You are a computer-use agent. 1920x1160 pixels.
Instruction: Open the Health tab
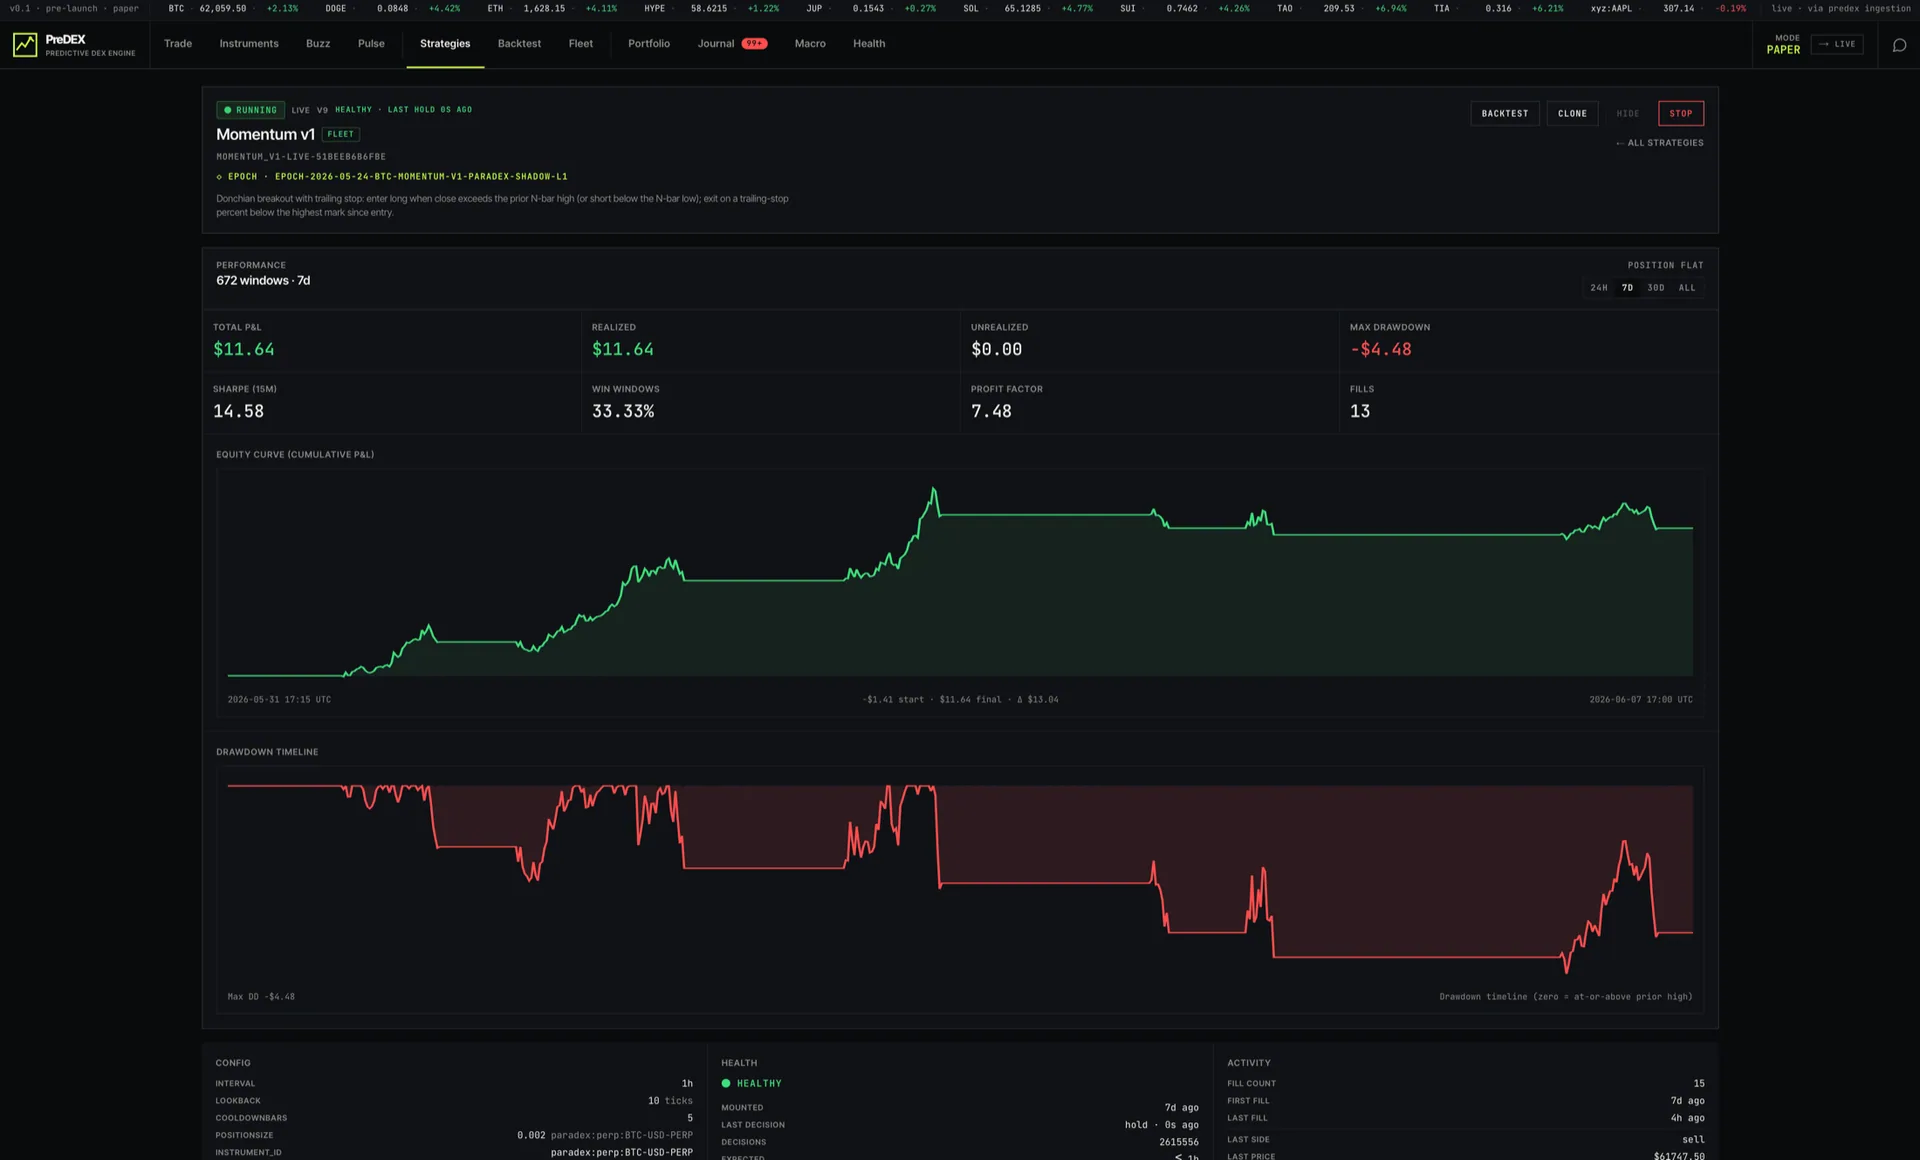[x=869, y=44]
